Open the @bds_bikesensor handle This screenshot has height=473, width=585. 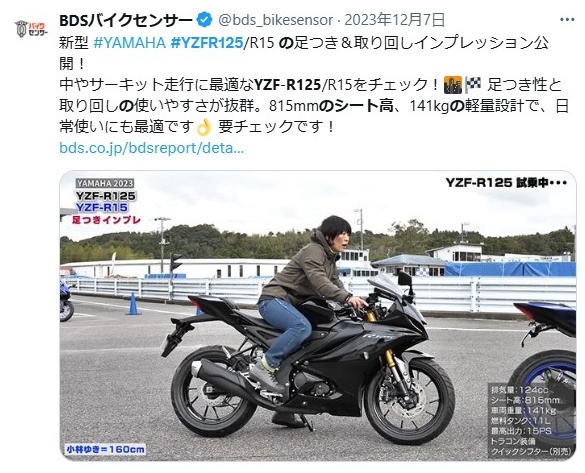point(275,20)
